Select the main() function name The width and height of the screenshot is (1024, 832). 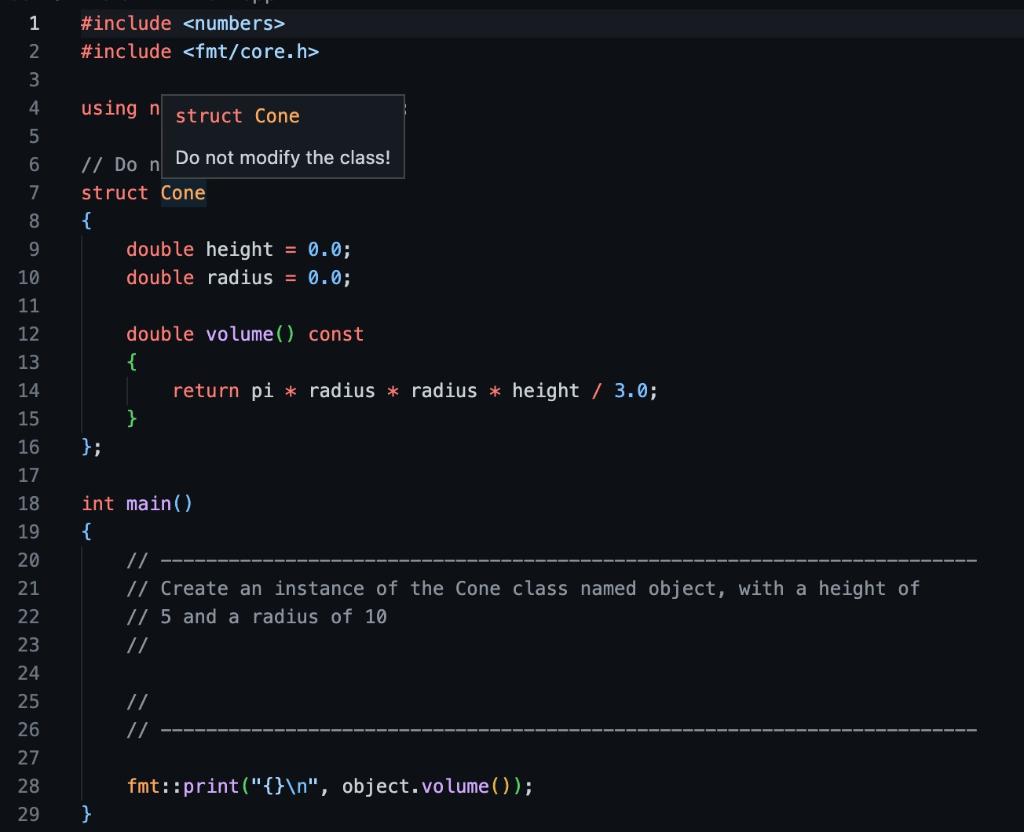click(149, 503)
